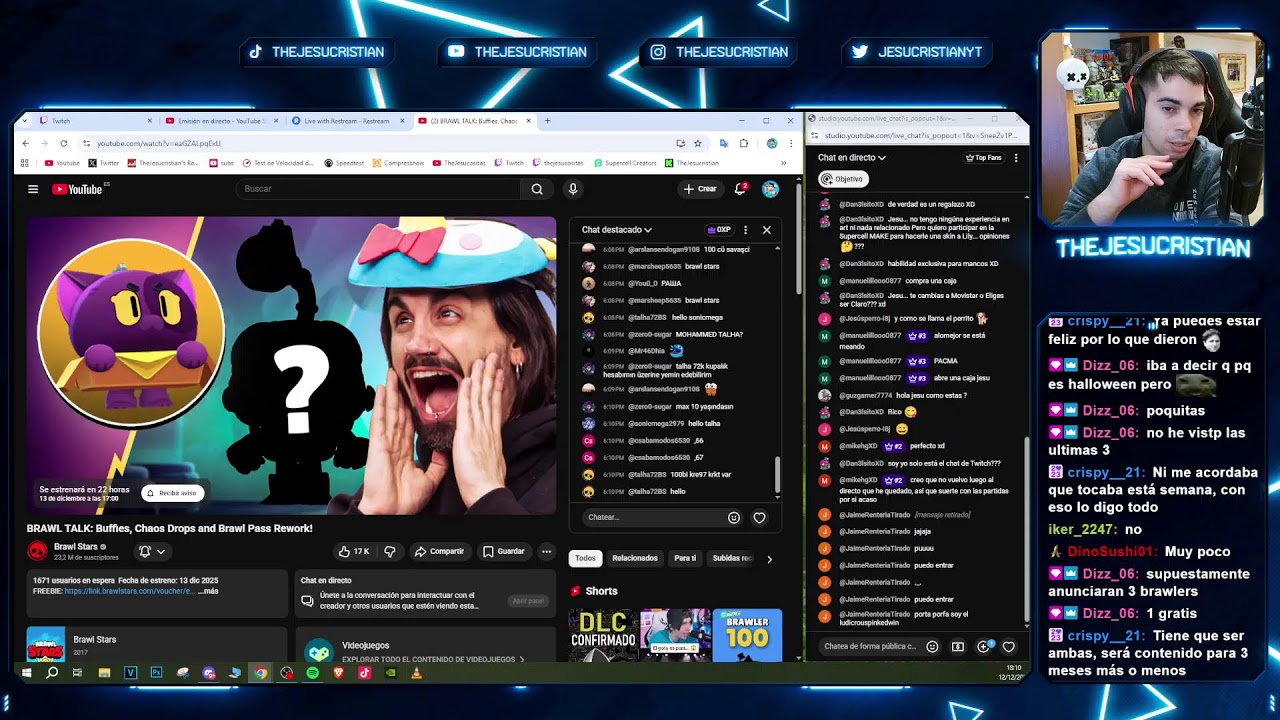The height and width of the screenshot is (720, 1280).
Task: Select the Para ti filter chip
Action: [685, 558]
